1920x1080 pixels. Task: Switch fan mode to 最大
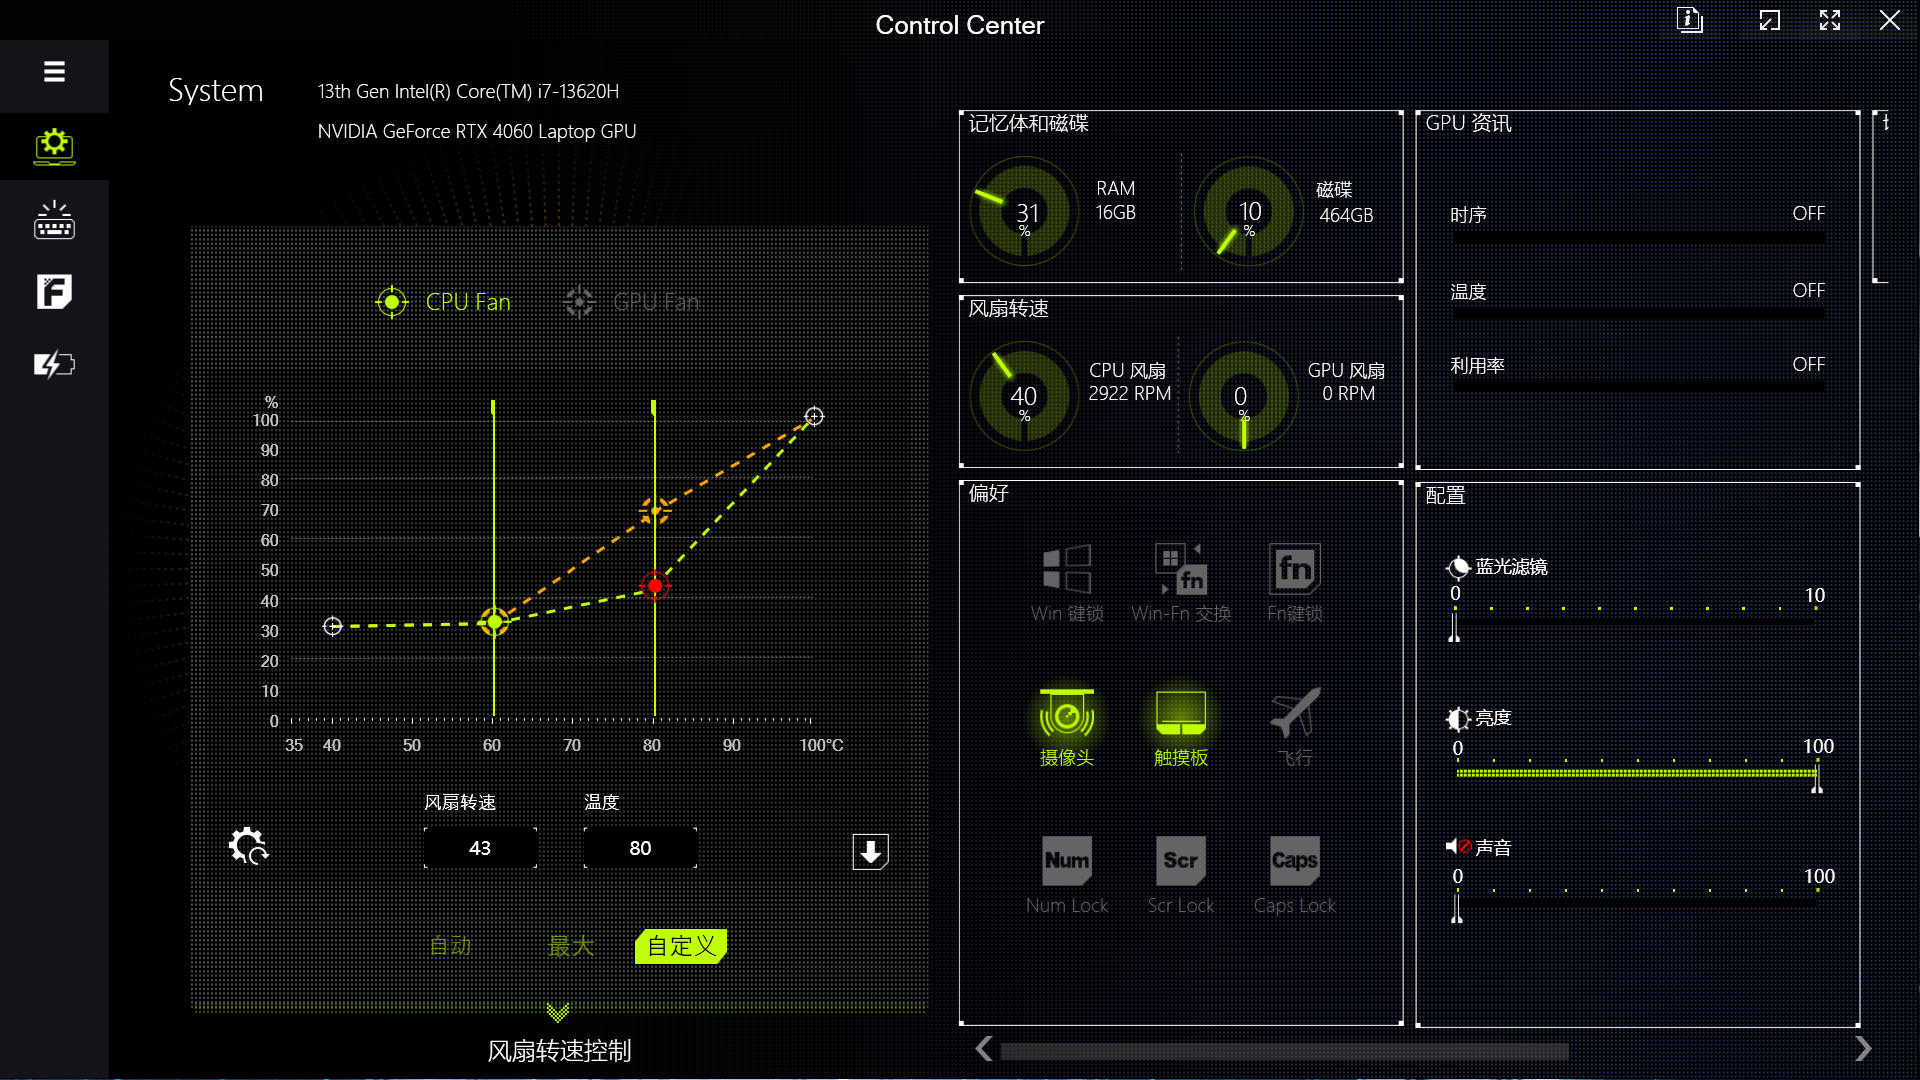(571, 946)
